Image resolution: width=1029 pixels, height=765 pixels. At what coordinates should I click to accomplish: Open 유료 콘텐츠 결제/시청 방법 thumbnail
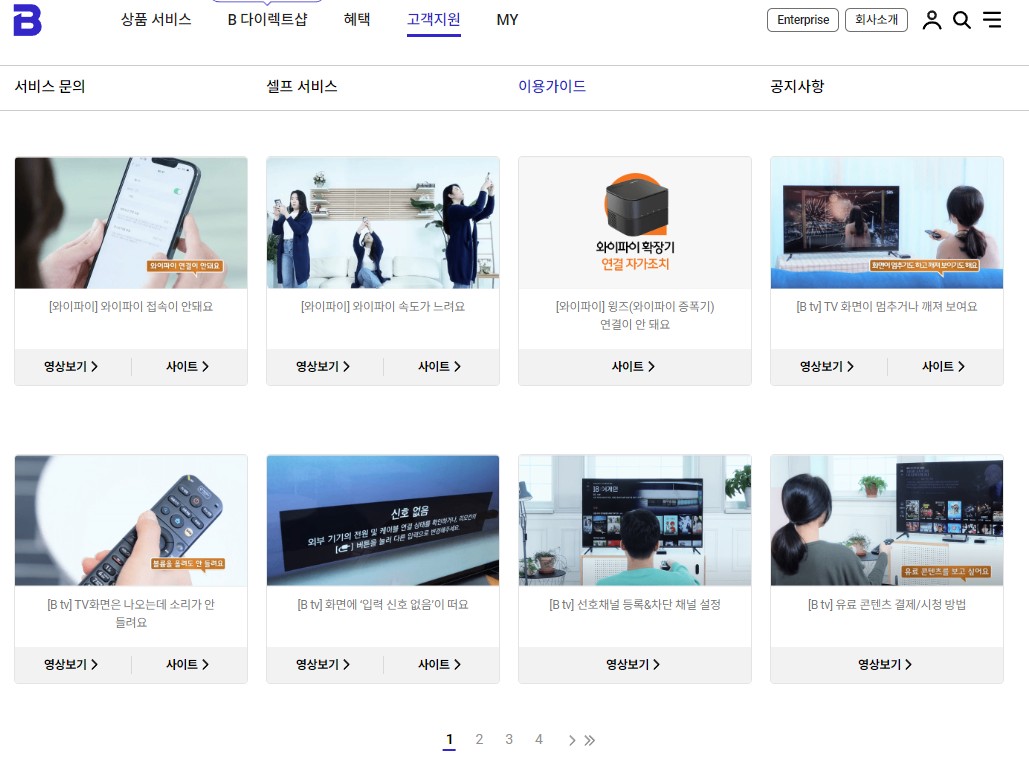click(x=887, y=520)
